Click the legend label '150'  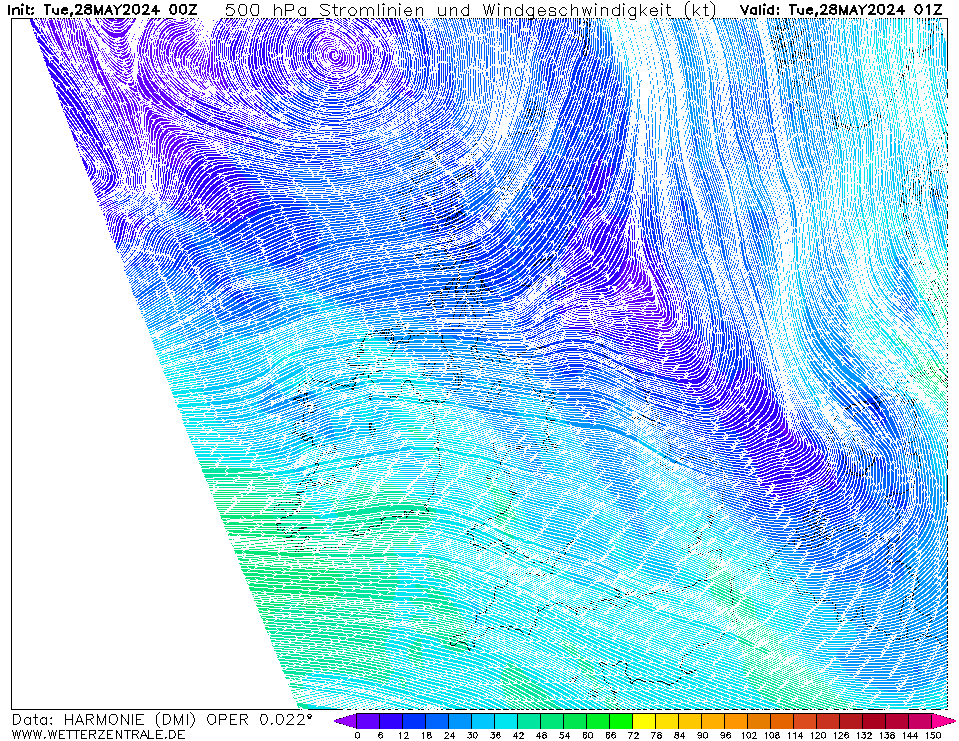[933, 735]
